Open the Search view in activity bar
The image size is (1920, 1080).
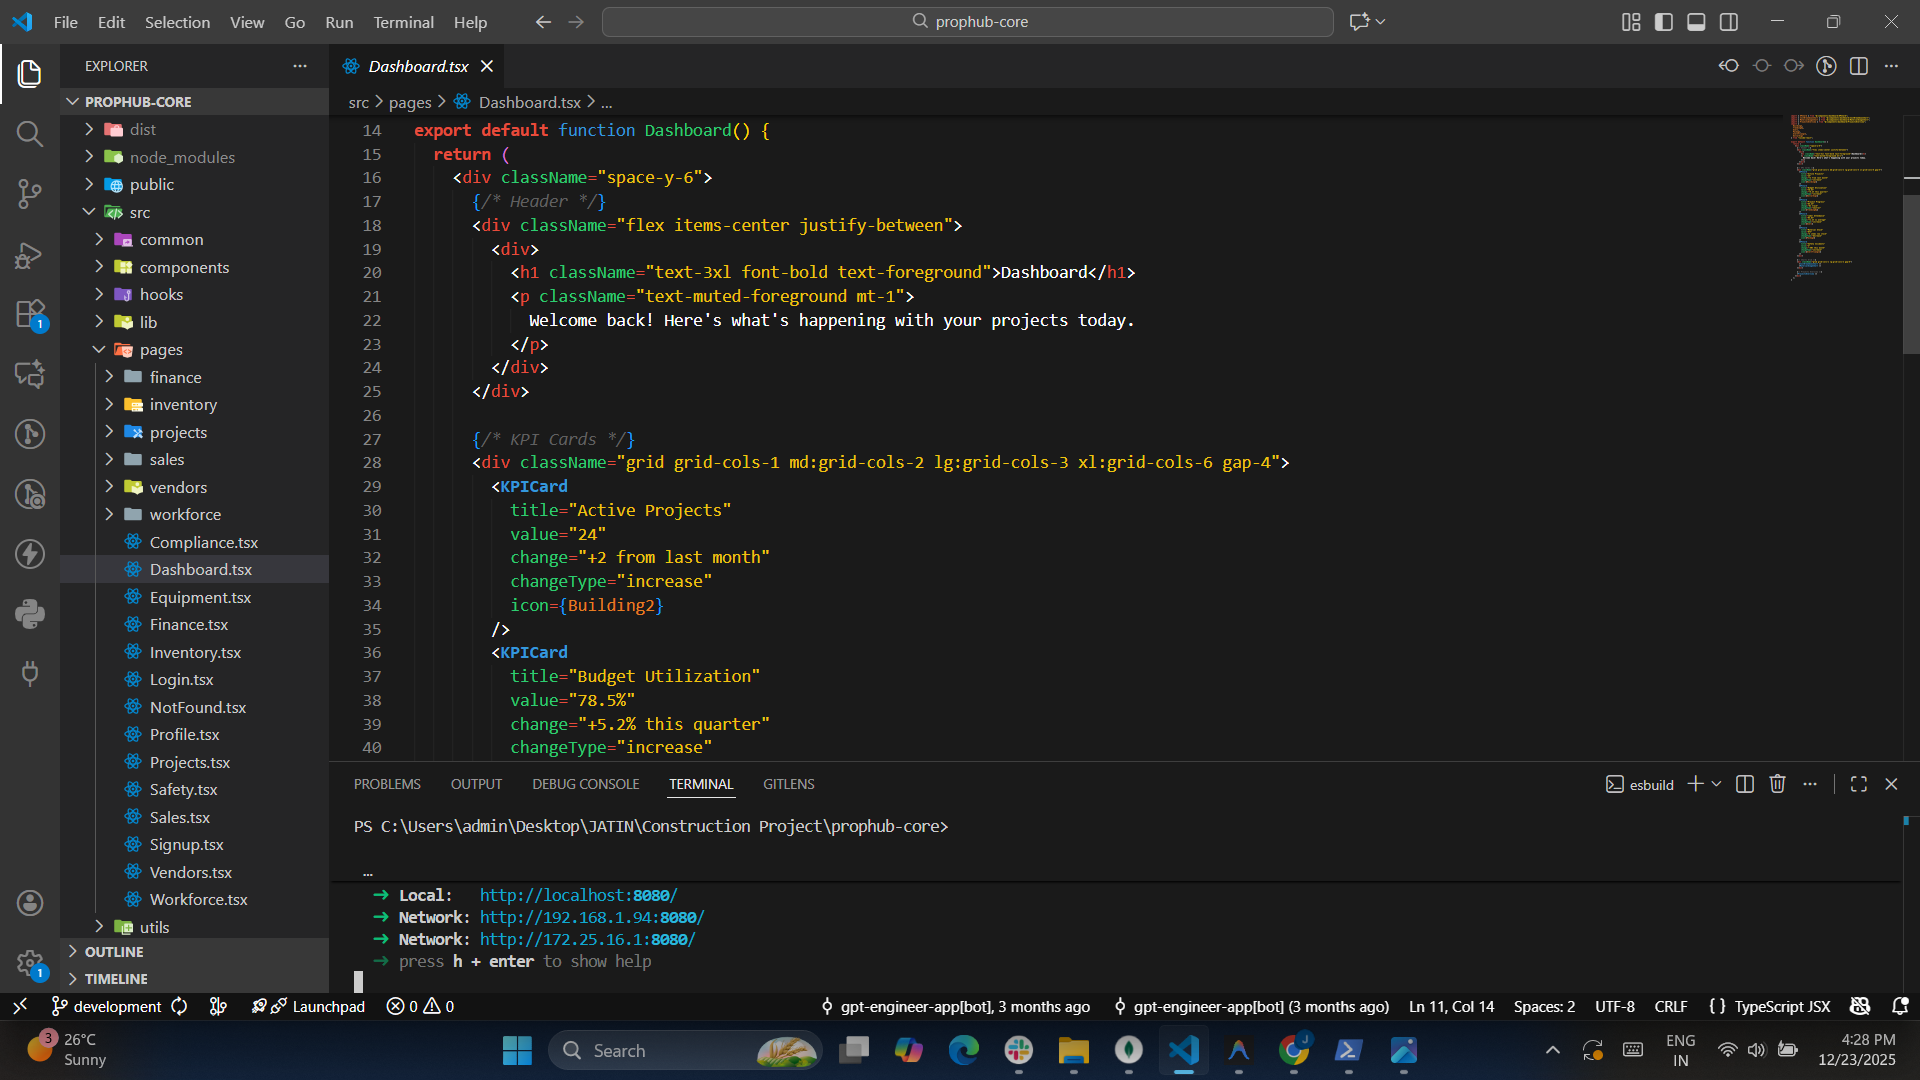[30, 133]
